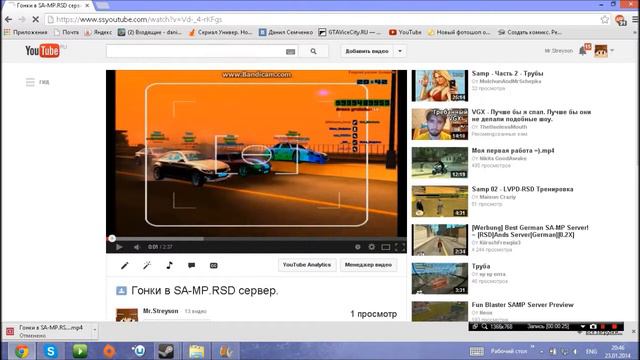
Task: Open Моя первая работа =).mp4 video
Action: [x=513, y=151]
